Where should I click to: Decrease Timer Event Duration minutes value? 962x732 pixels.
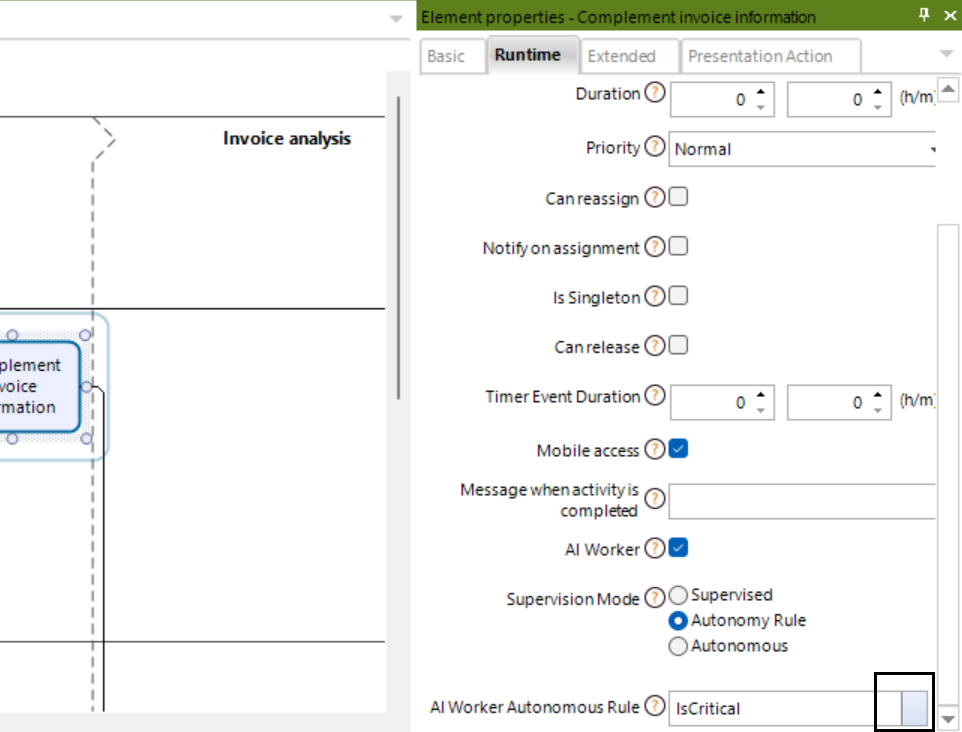[878, 410]
